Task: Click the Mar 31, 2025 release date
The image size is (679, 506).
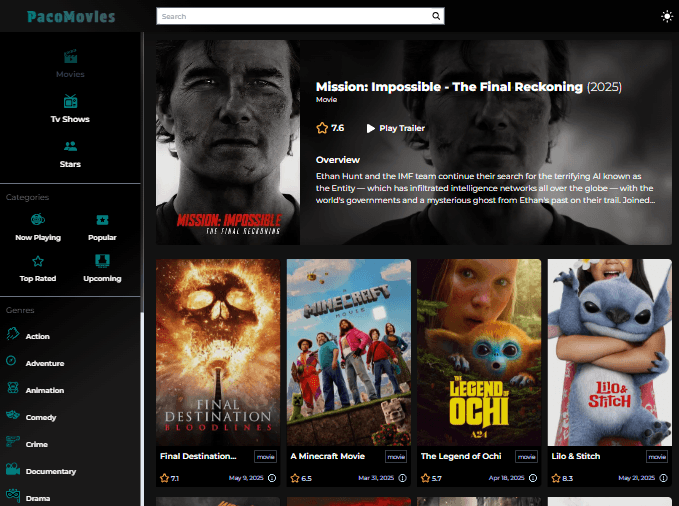Action: click(376, 478)
